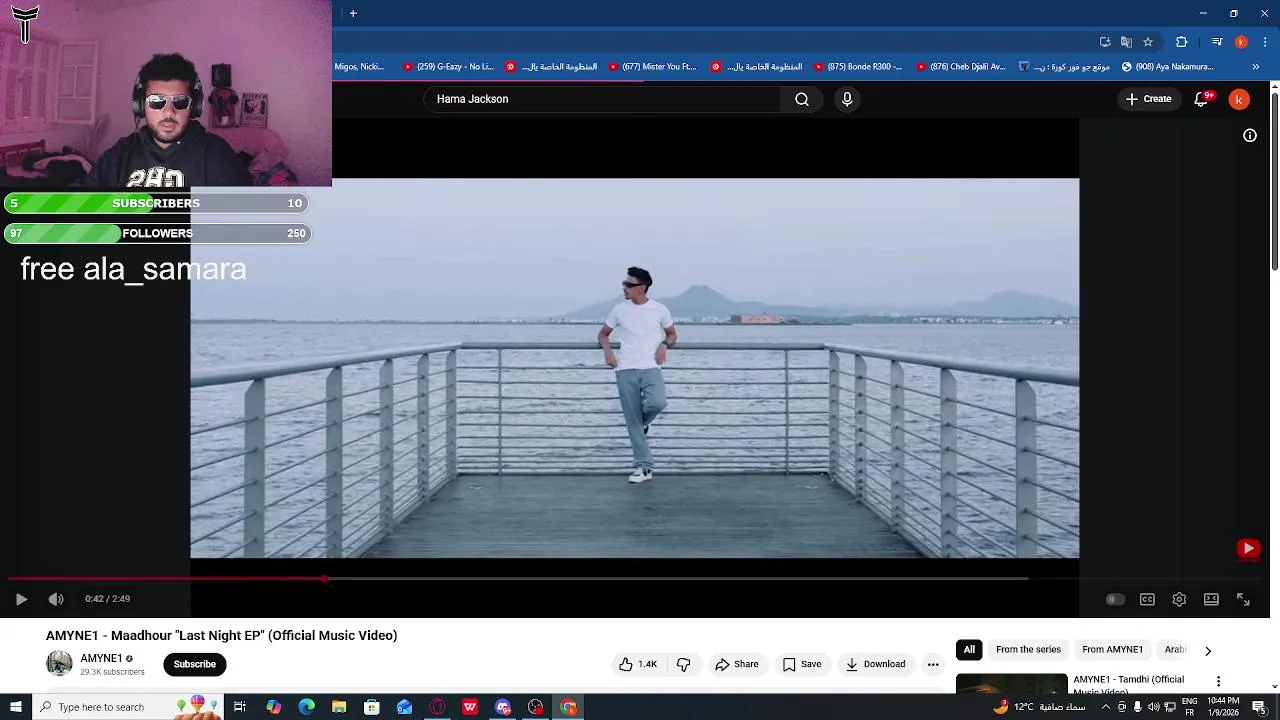Image resolution: width=1280 pixels, height=720 pixels.
Task: Expand hidden bookmarks with double chevron
Action: click(1256, 67)
